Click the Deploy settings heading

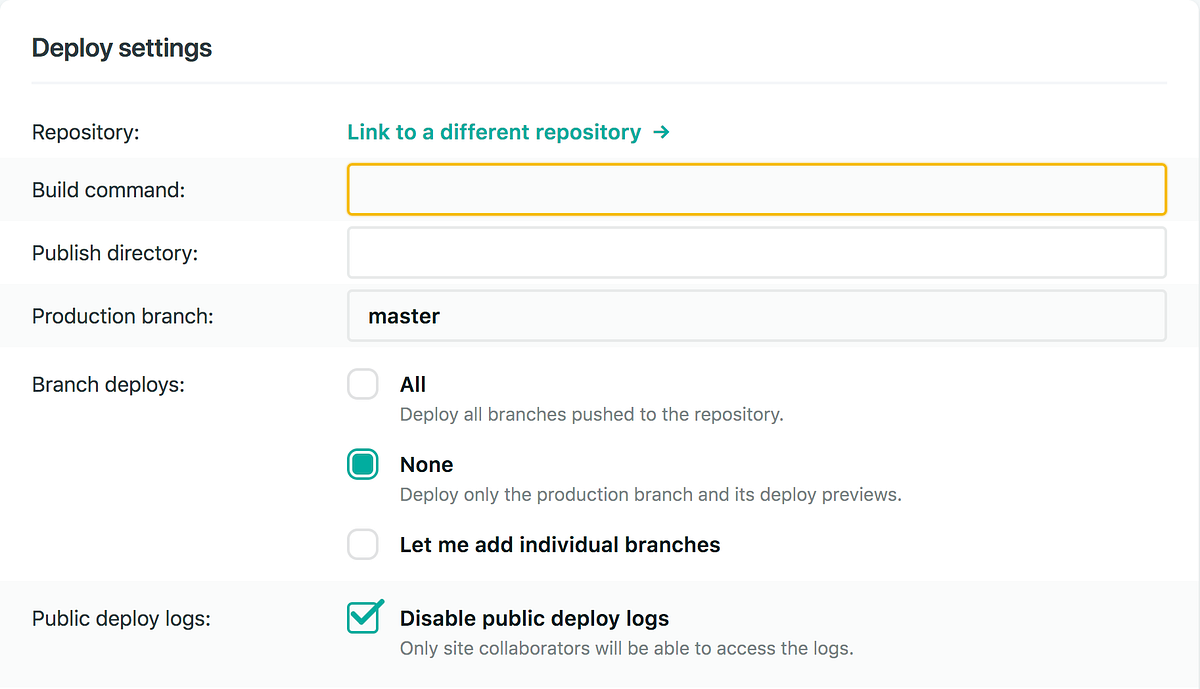(x=122, y=47)
